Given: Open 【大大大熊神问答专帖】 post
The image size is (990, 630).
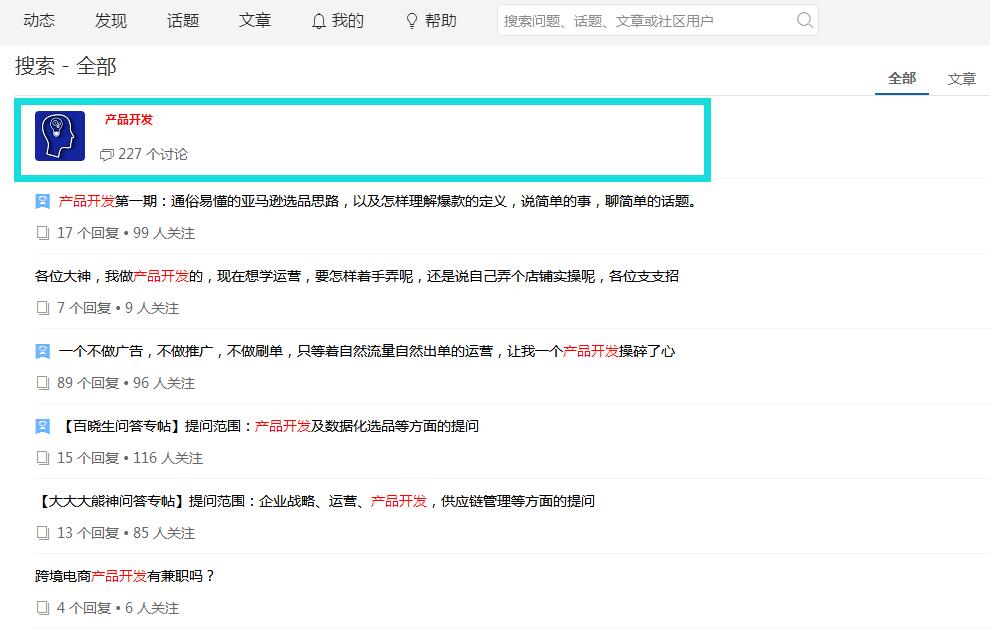Looking at the screenshot, I should coord(315,501).
